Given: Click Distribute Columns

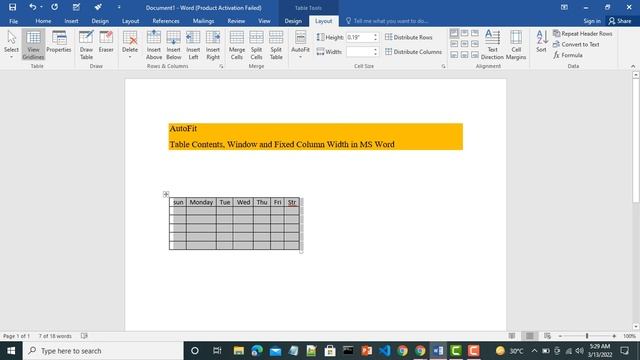Looking at the screenshot, I should point(413,52).
